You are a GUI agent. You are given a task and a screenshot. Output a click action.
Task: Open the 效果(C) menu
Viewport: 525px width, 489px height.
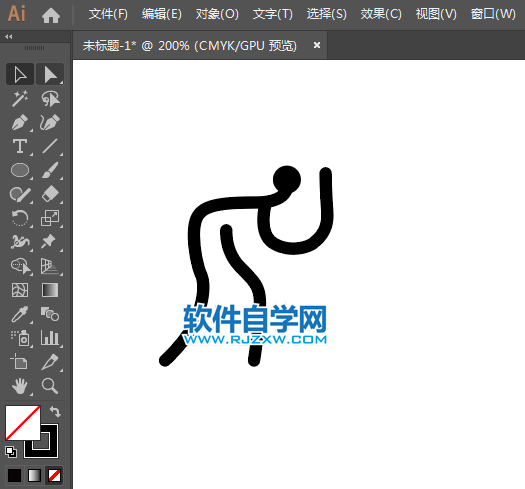[x=381, y=14]
